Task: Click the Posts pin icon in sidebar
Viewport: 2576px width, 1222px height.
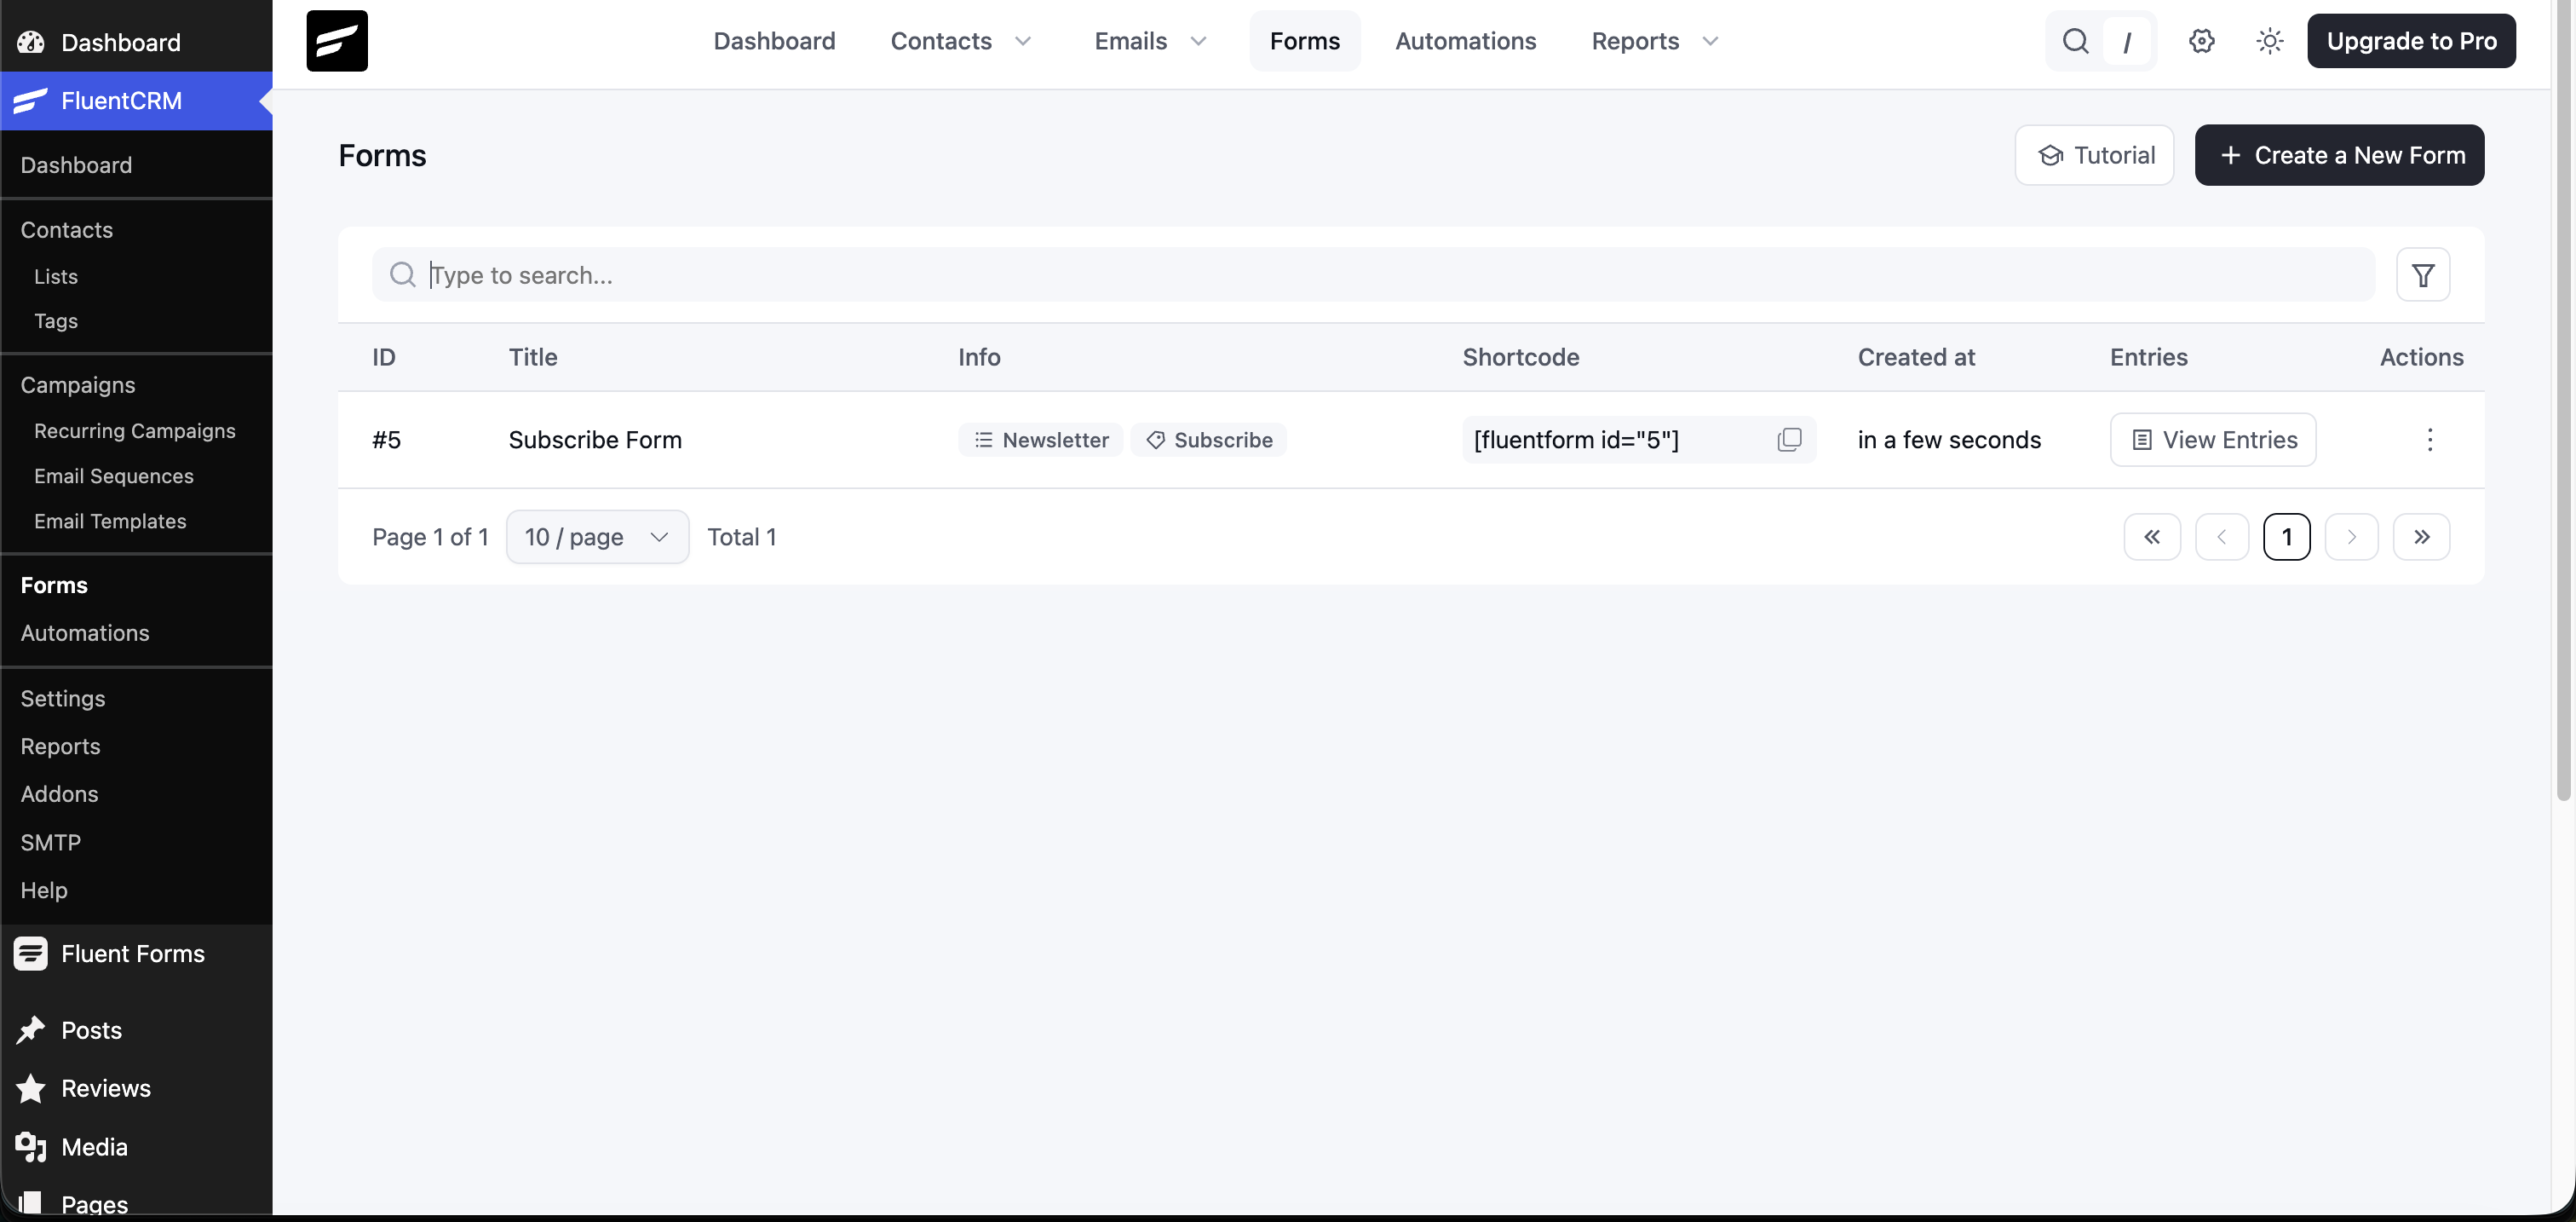Action: [31, 1030]
